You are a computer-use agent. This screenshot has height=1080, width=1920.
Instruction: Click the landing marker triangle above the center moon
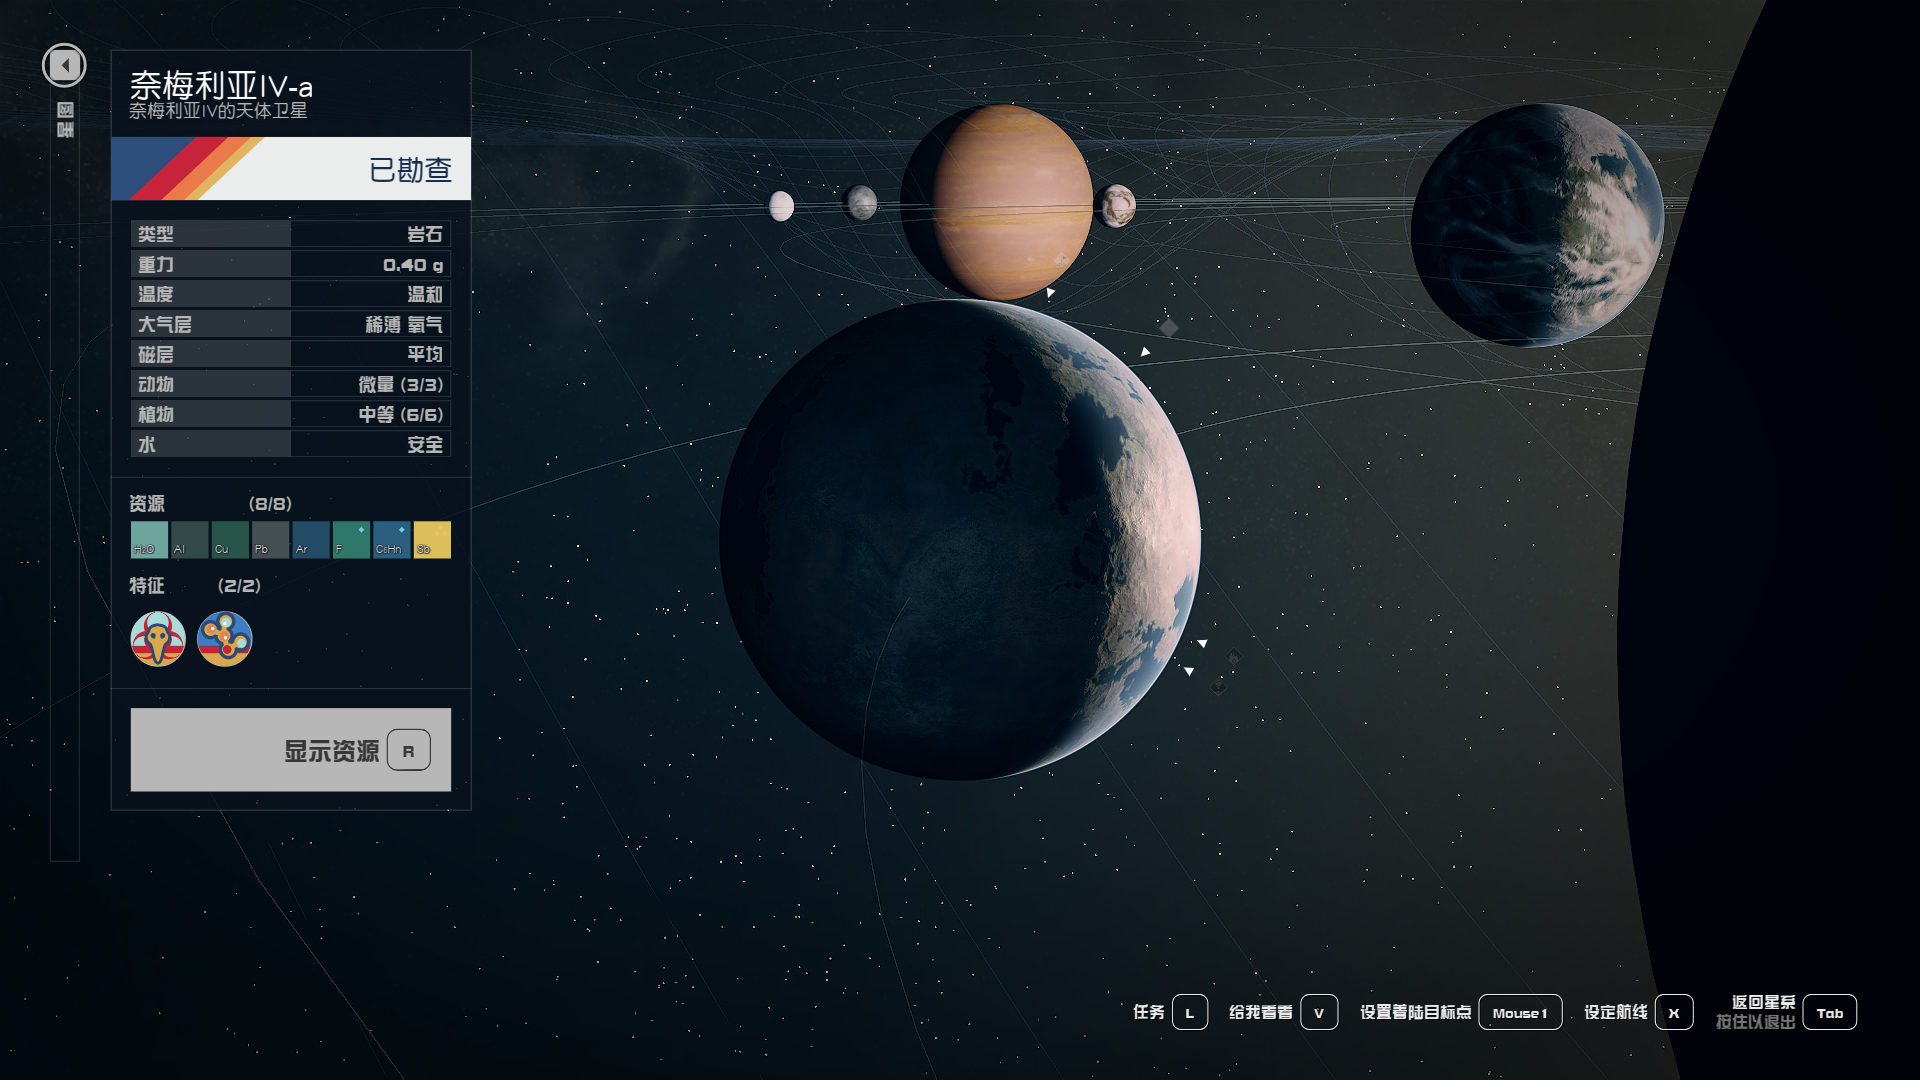tap(1050, 292)
